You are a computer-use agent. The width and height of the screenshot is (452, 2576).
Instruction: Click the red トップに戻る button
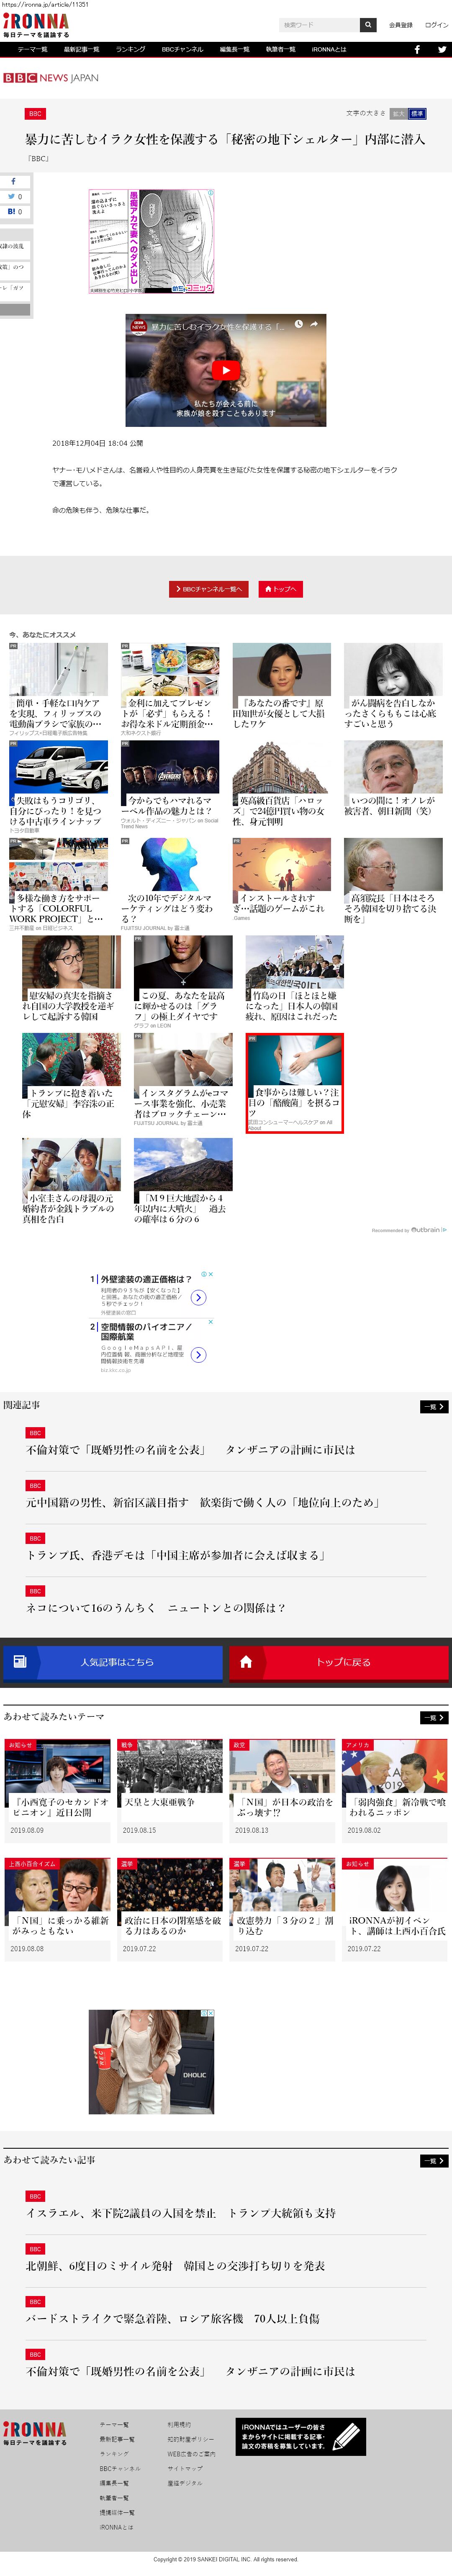click(x=338, y=1662)
